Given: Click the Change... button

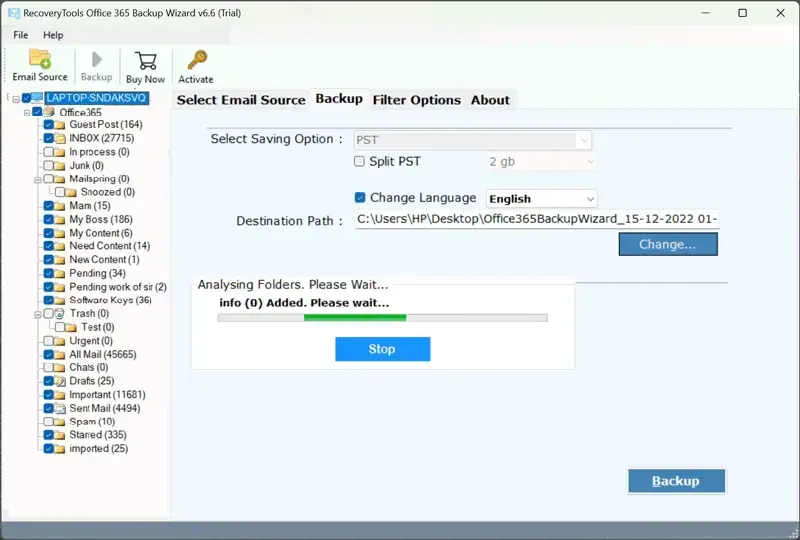Looking at the screenshot, I should (x=667, y=244).
